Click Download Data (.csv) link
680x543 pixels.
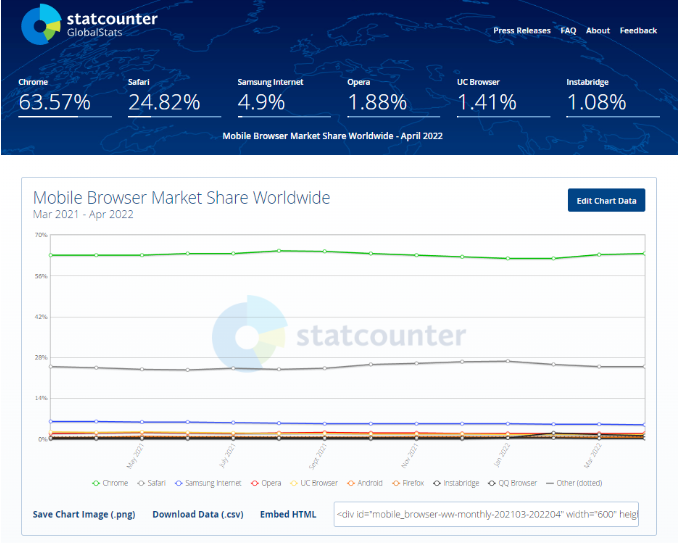[x=196, y=515]
